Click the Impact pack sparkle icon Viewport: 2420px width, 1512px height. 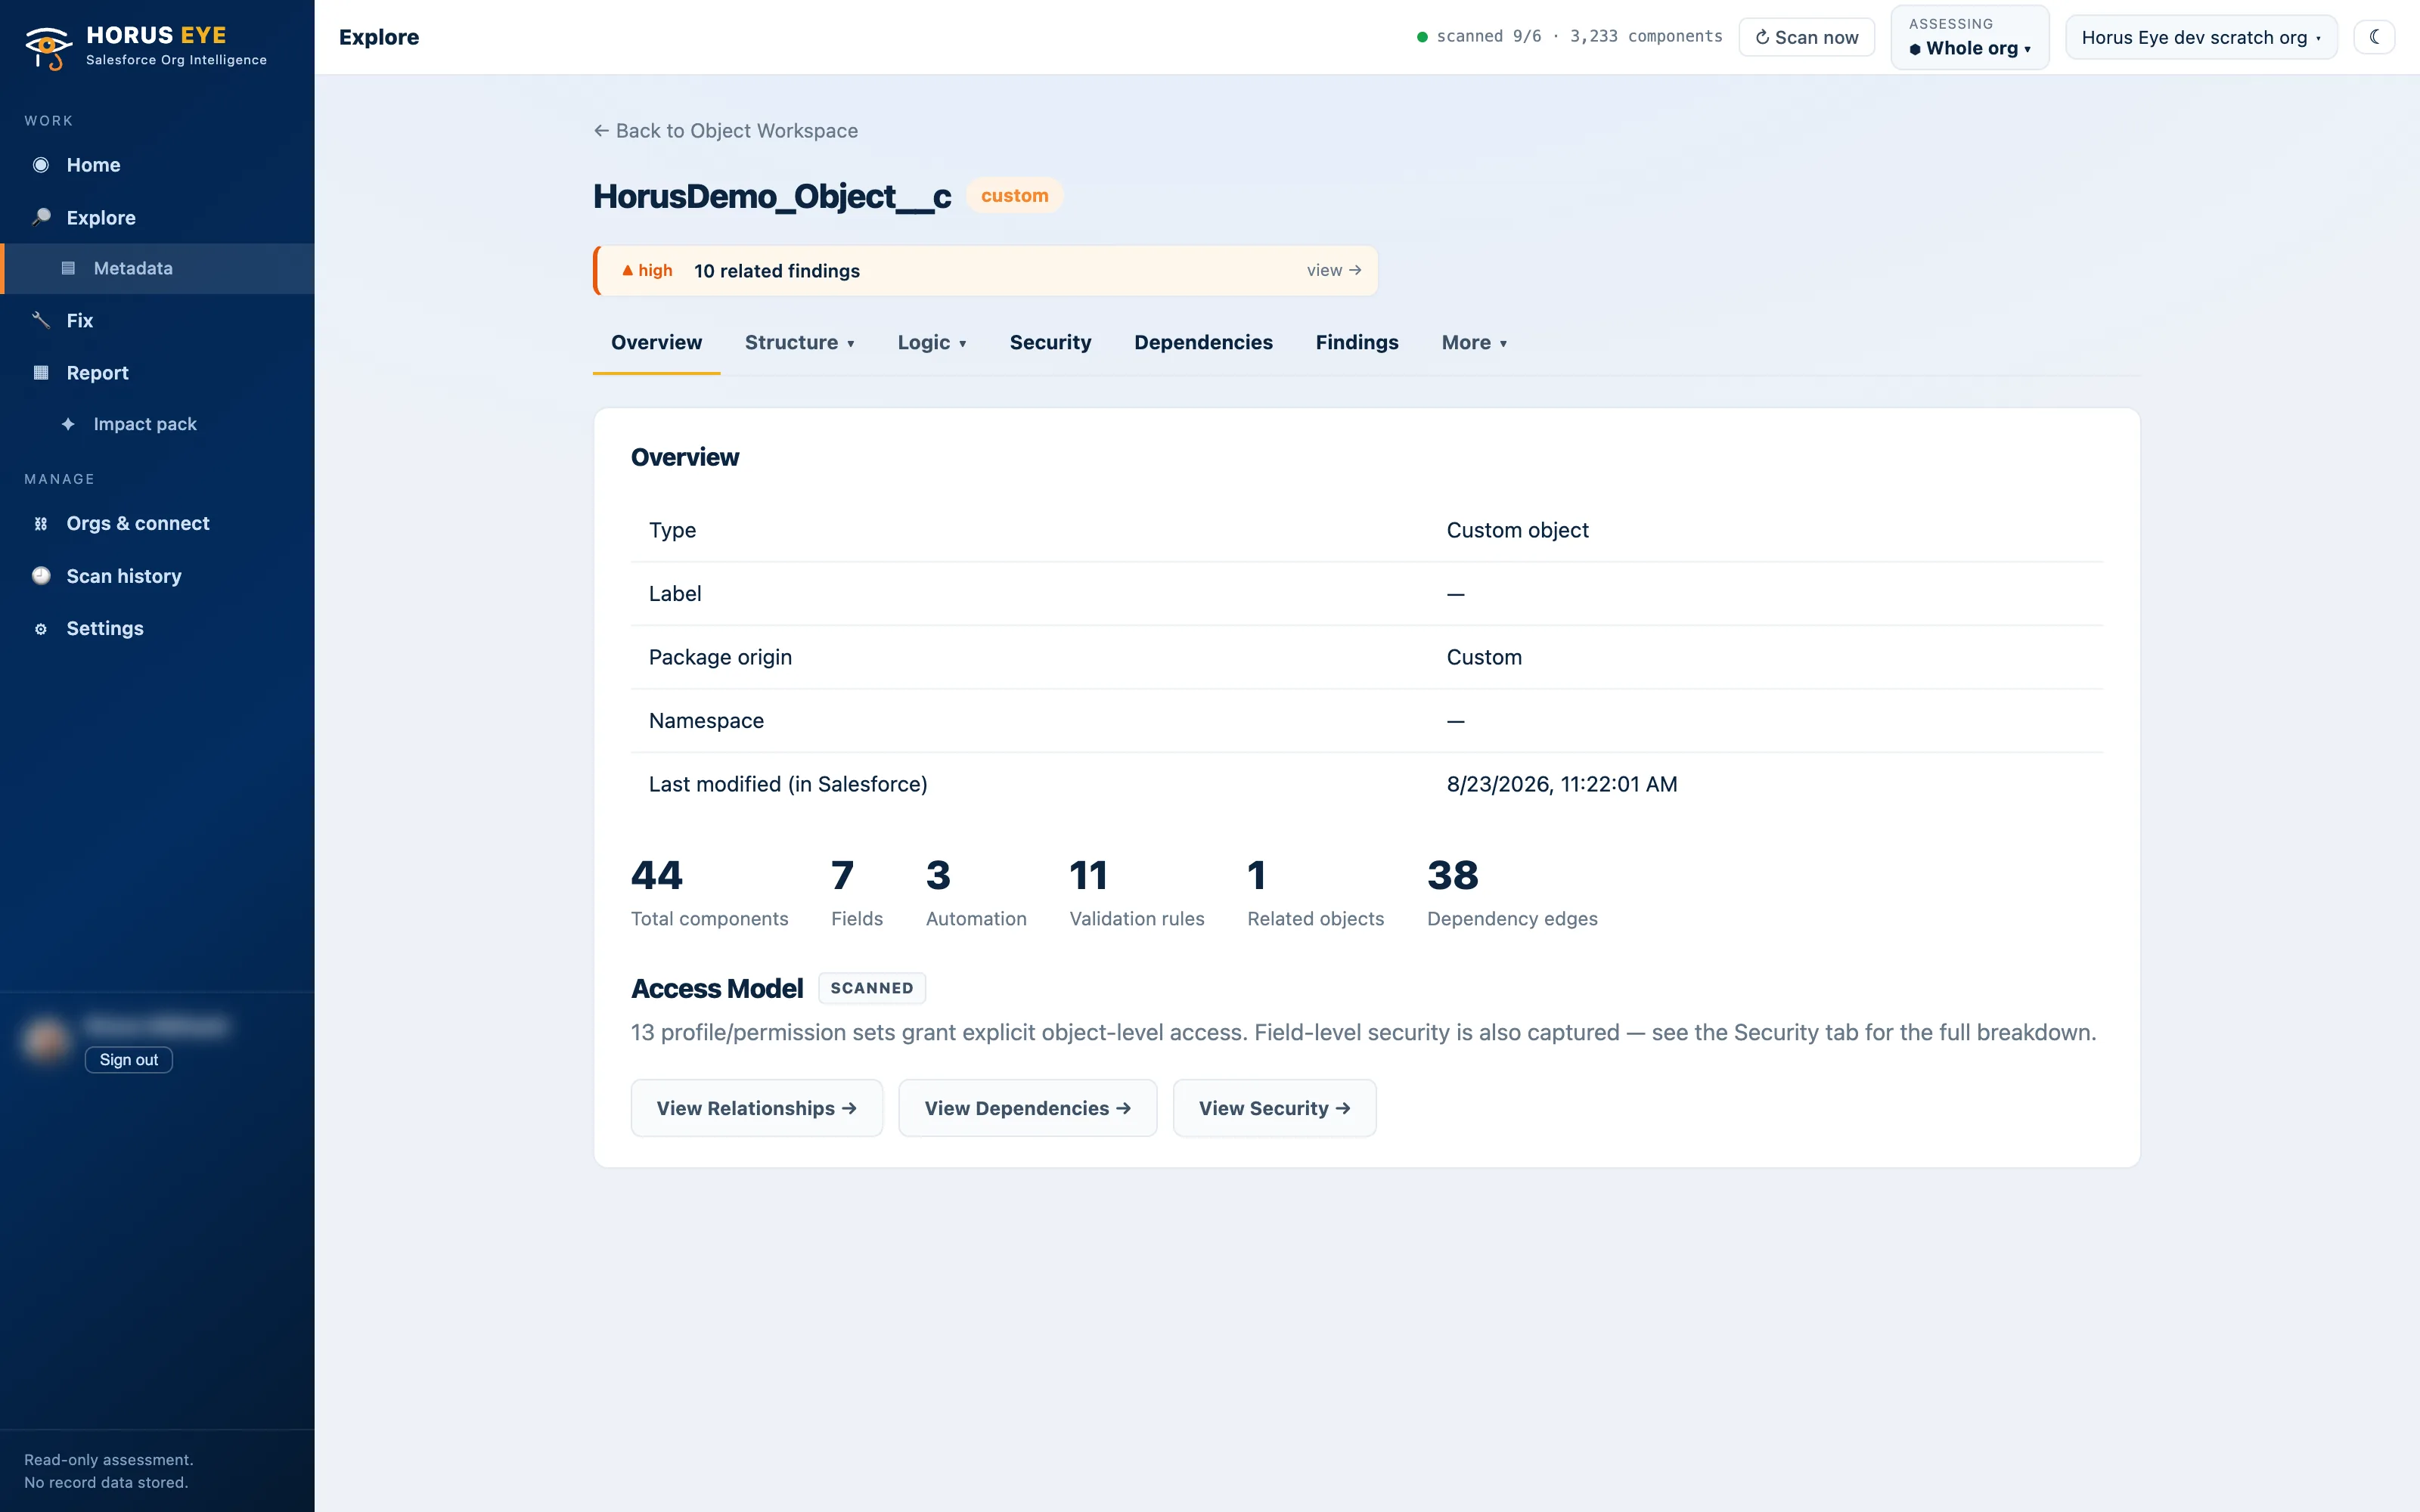coord(68,424)
